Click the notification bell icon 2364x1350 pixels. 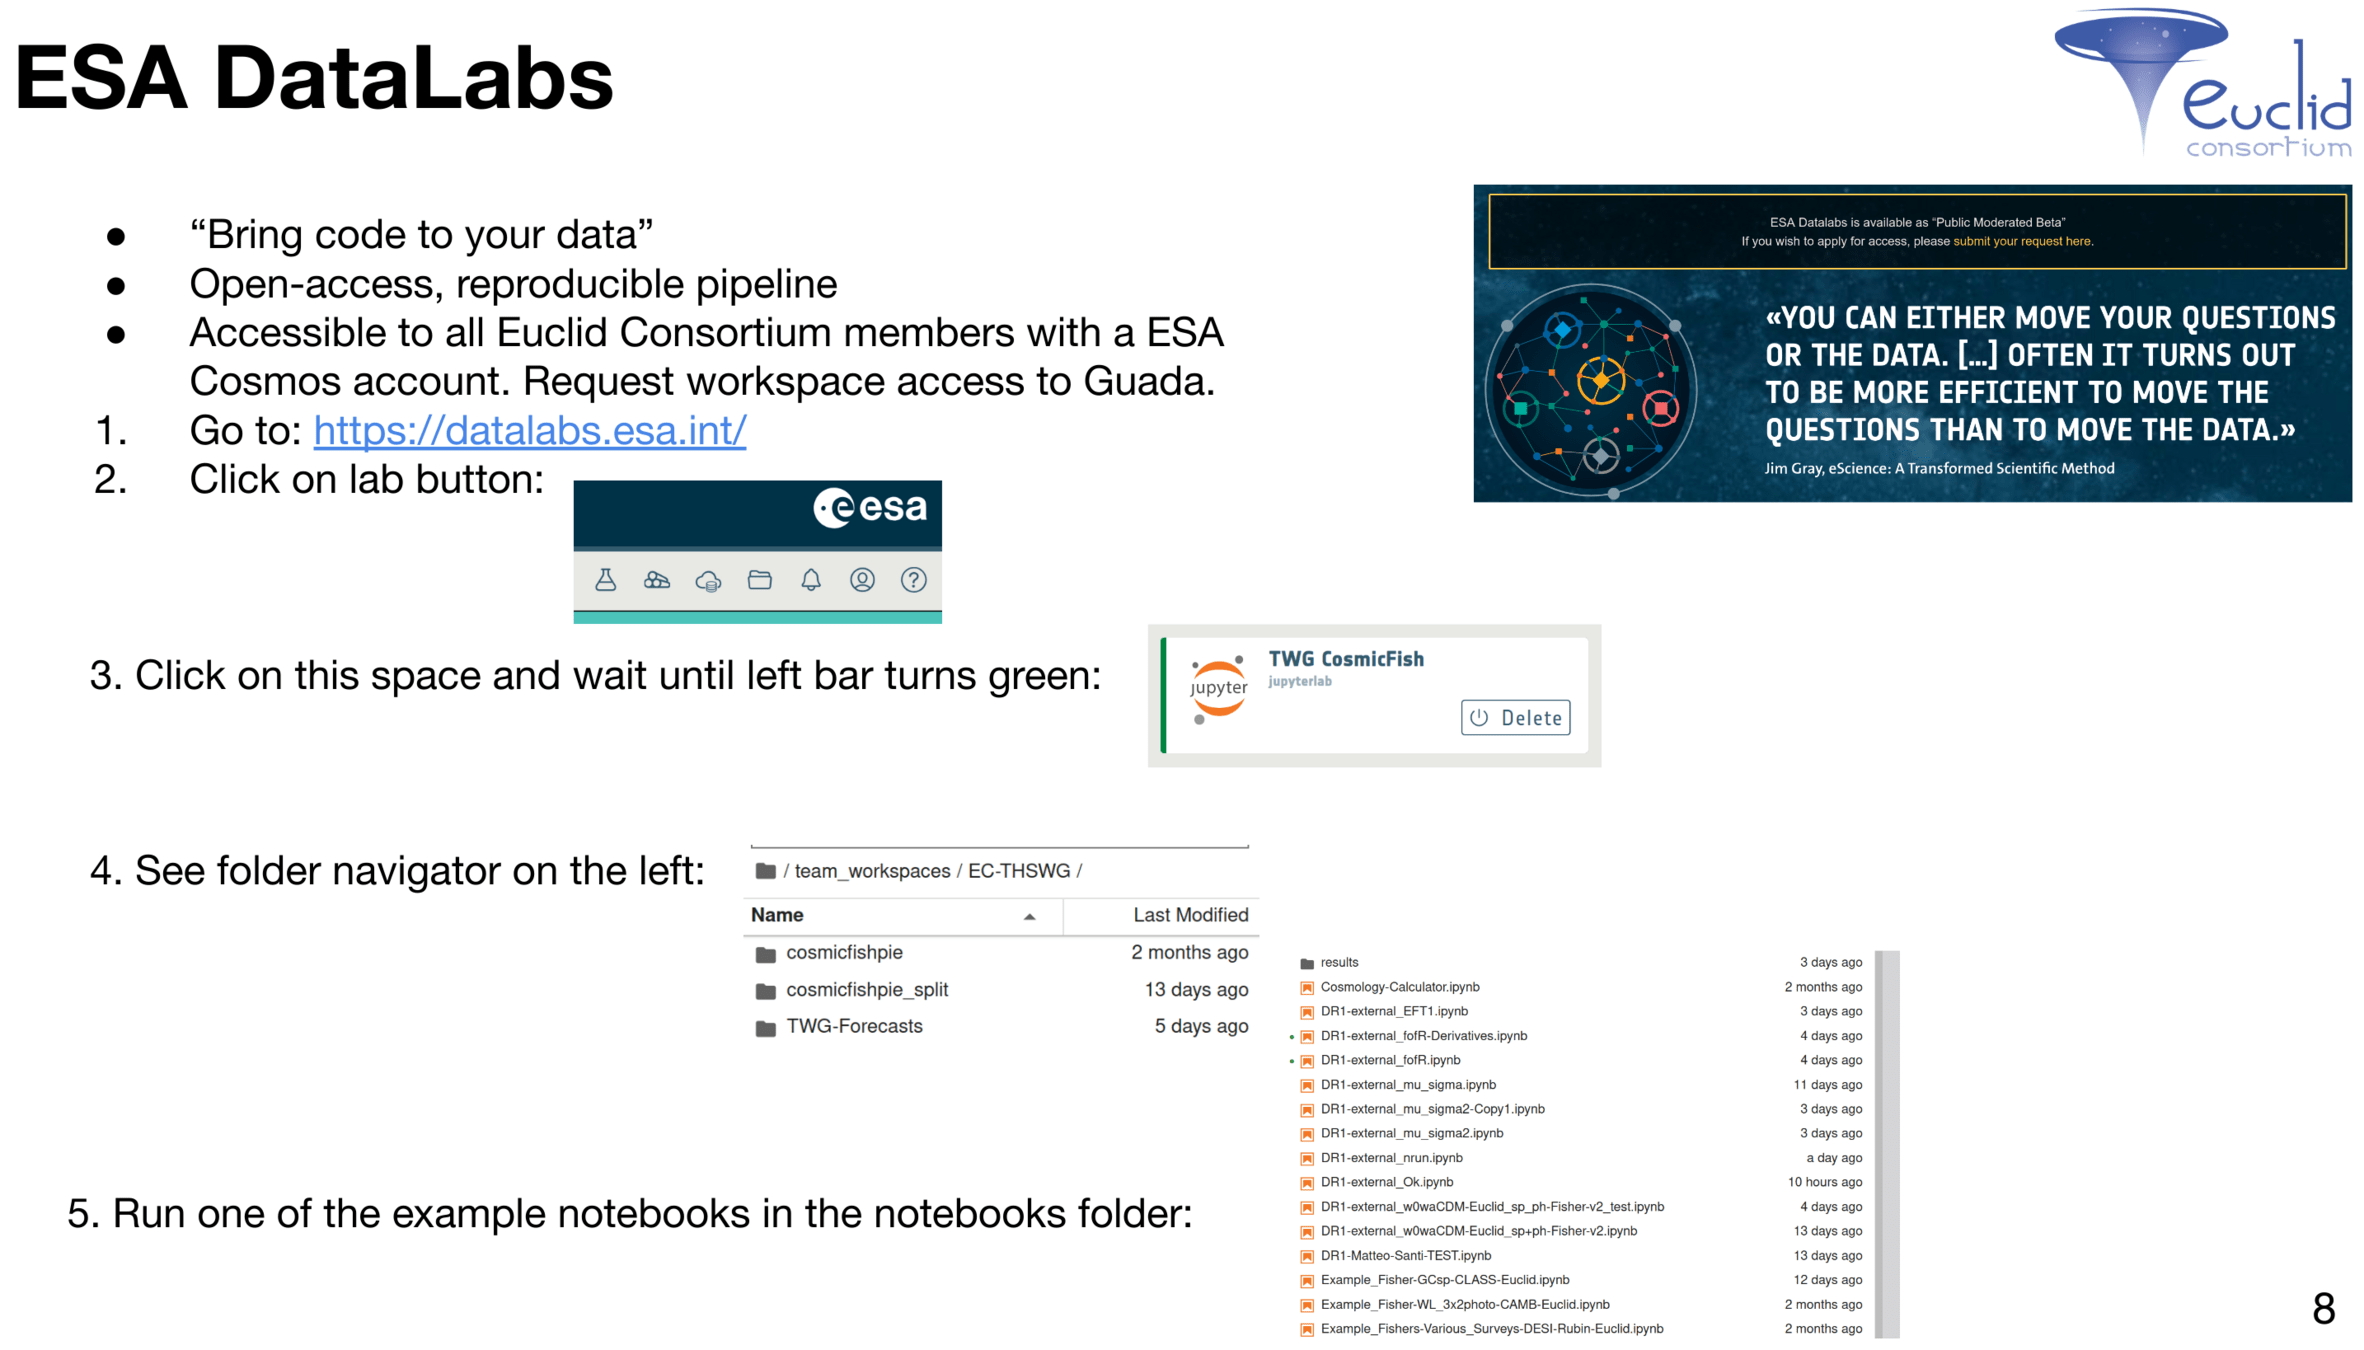pos(811,580)
